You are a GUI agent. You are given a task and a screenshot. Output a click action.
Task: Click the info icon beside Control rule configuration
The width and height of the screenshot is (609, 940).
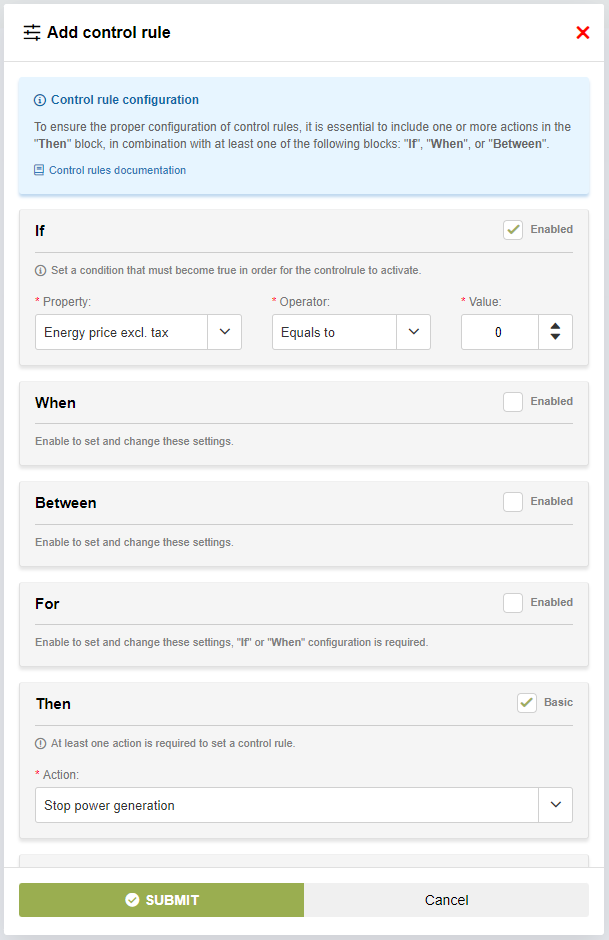[x=40, y=100]
